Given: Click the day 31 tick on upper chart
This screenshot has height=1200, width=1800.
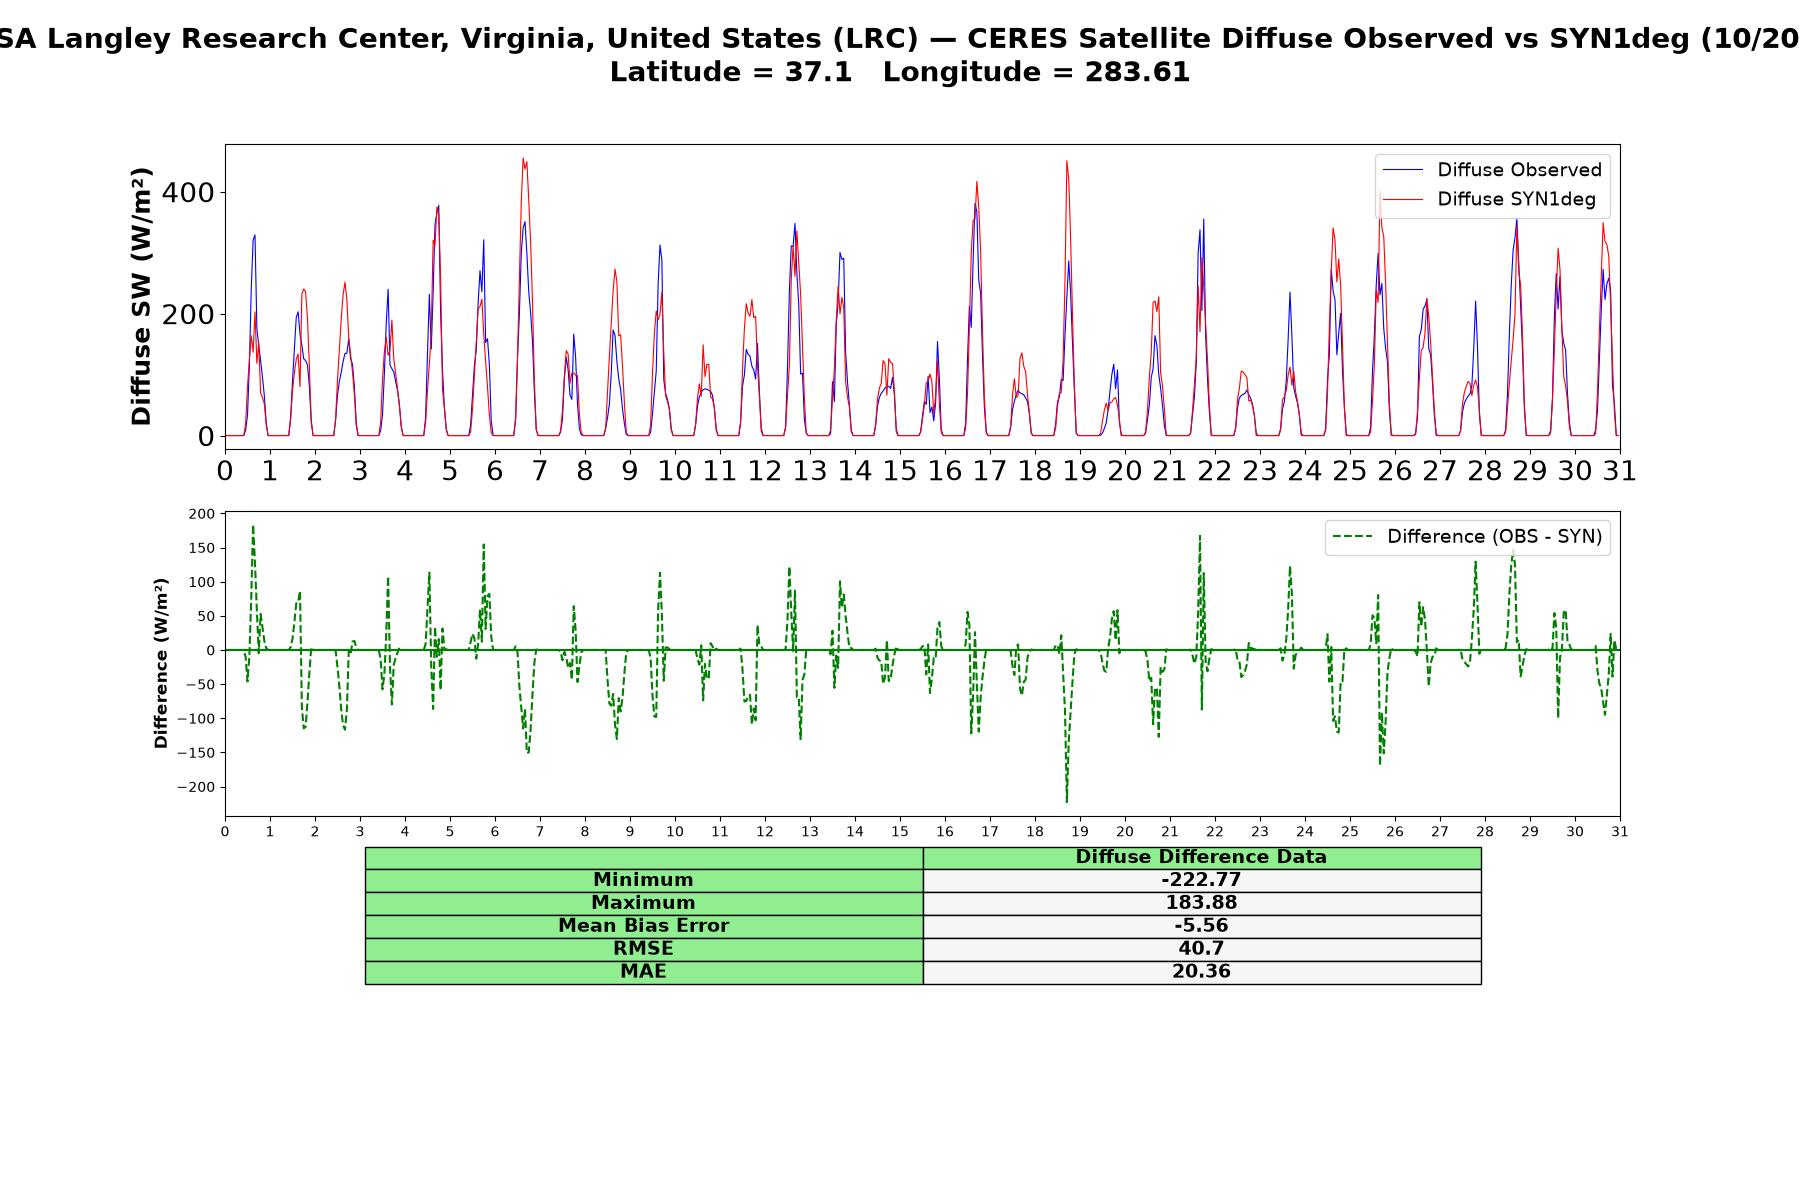Looking at the screenshot, I should coord(1619,470).
